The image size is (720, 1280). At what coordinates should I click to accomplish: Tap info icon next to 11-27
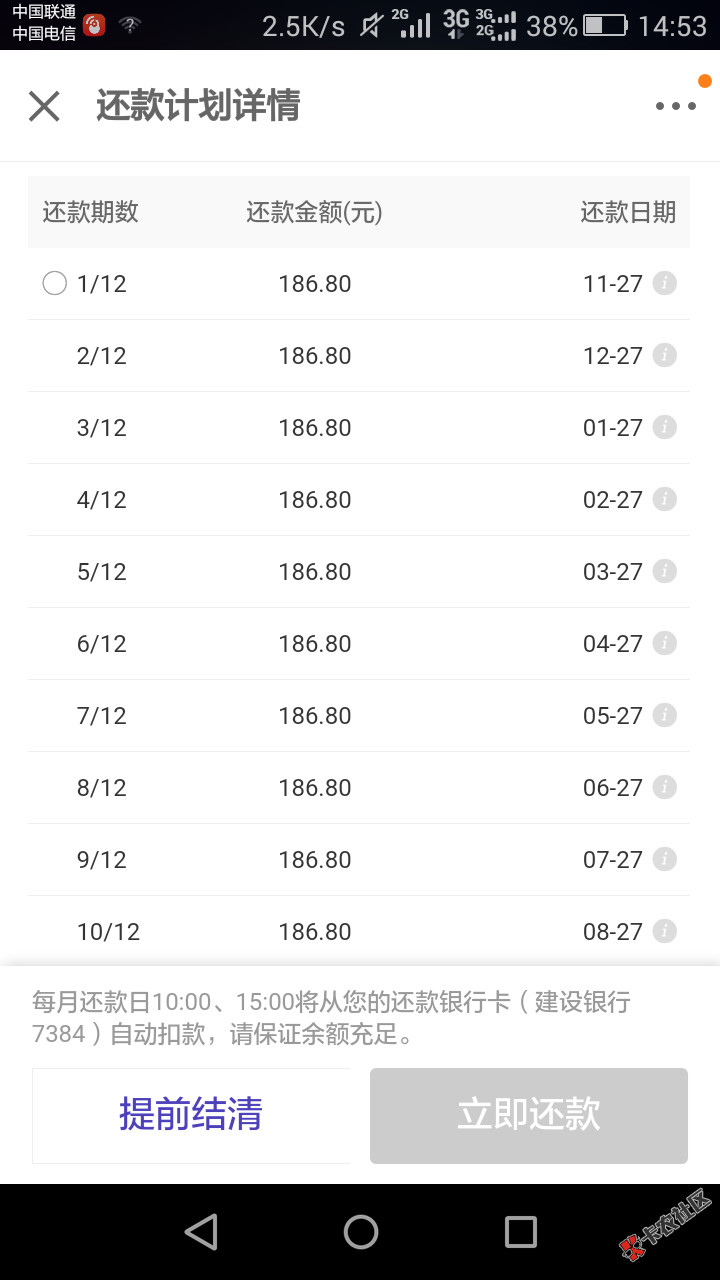[x=664, y=283]
